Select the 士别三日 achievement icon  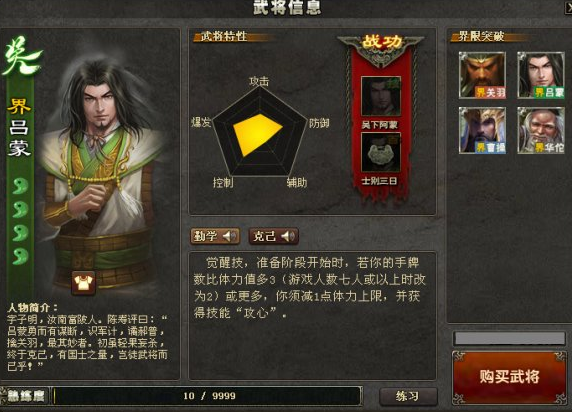pyautogui.click(x=381, y=152)
